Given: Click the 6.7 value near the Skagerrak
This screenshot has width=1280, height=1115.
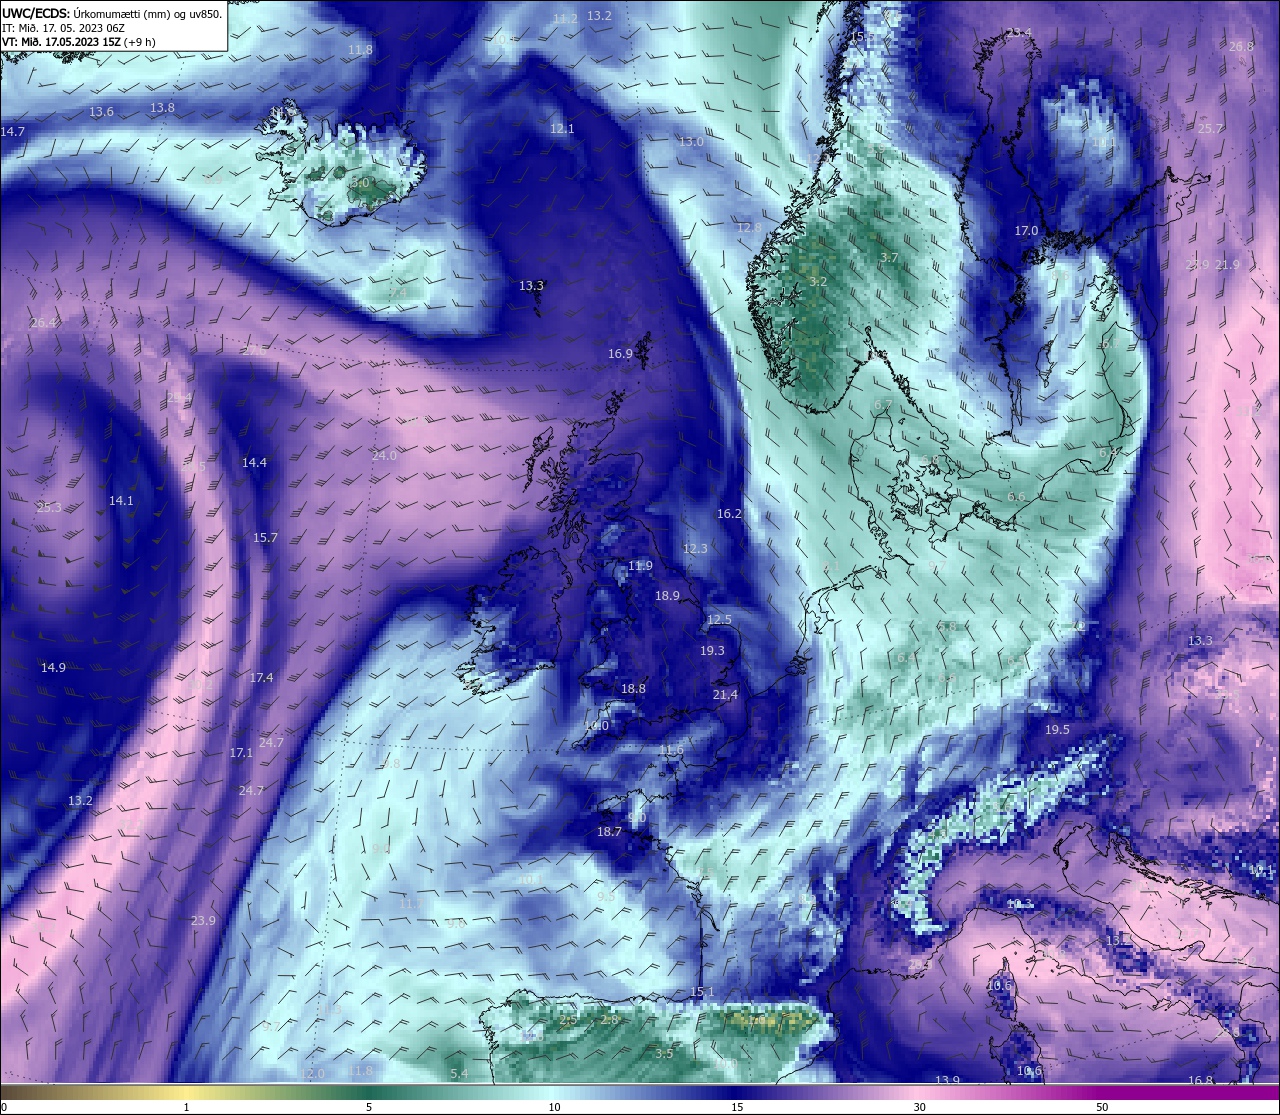Looking at the screenshot, I should [883, 405].
